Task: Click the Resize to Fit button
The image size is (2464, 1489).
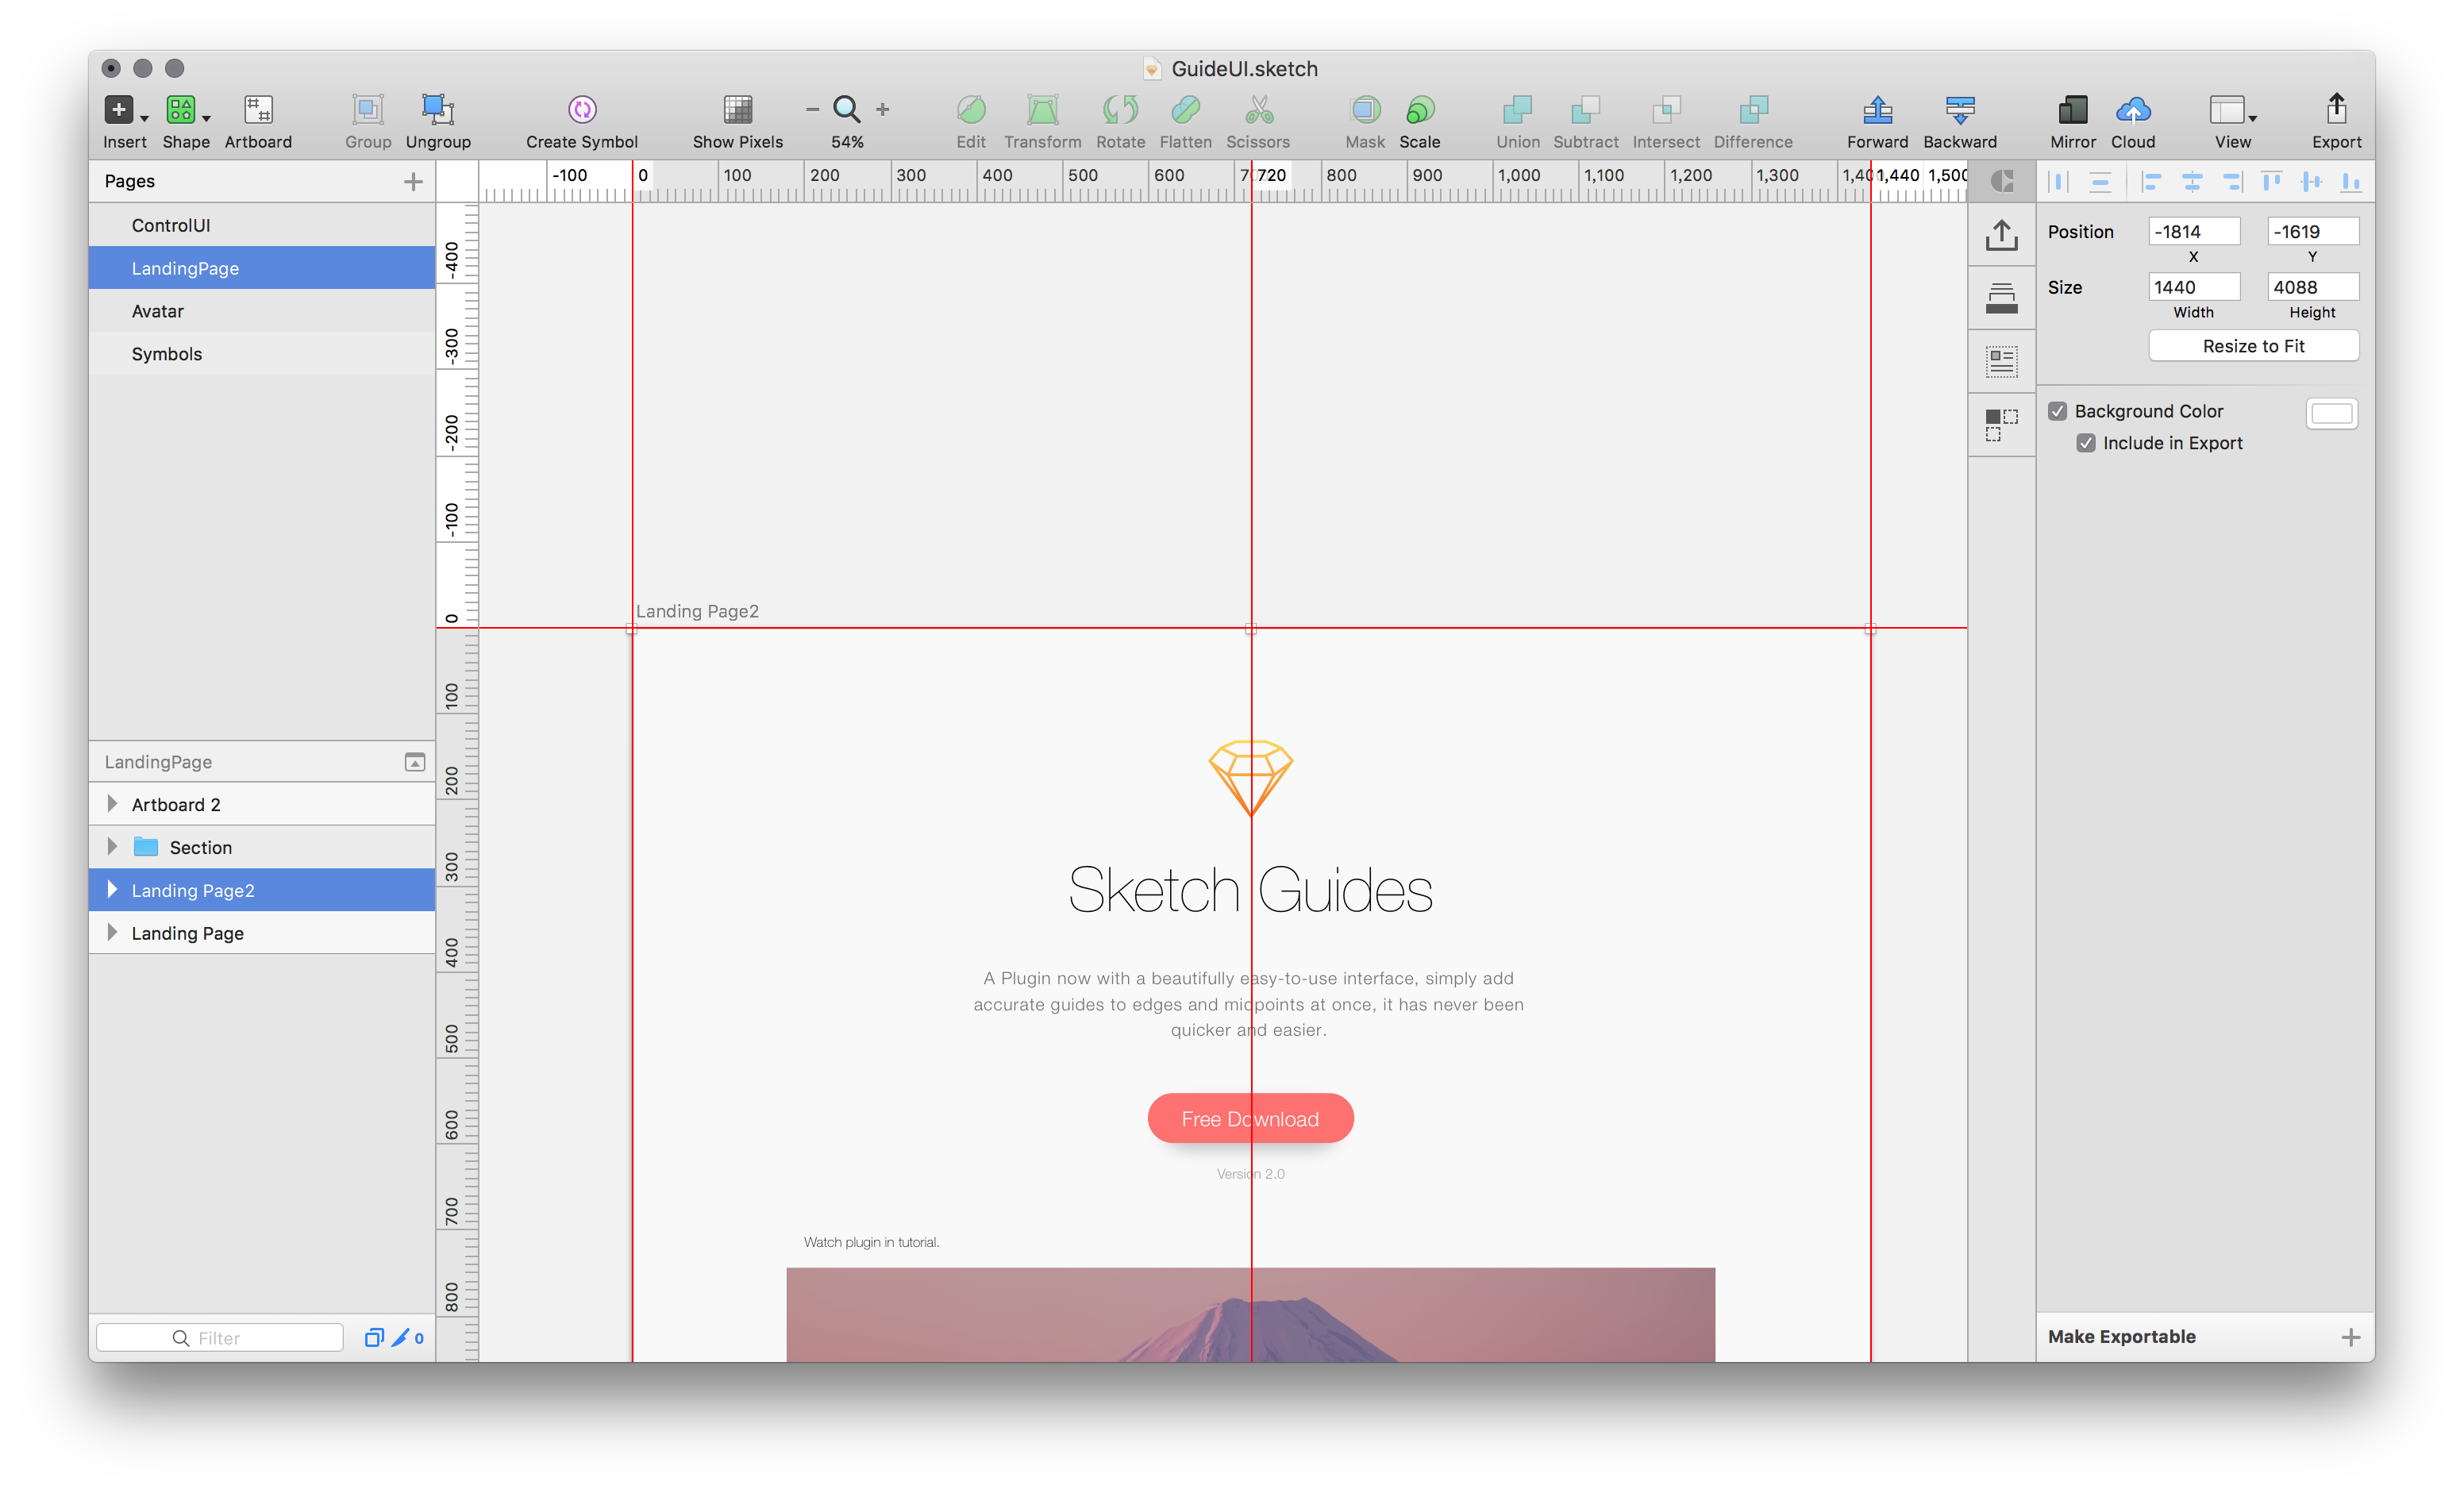Action: click(x=2252, y=346)
